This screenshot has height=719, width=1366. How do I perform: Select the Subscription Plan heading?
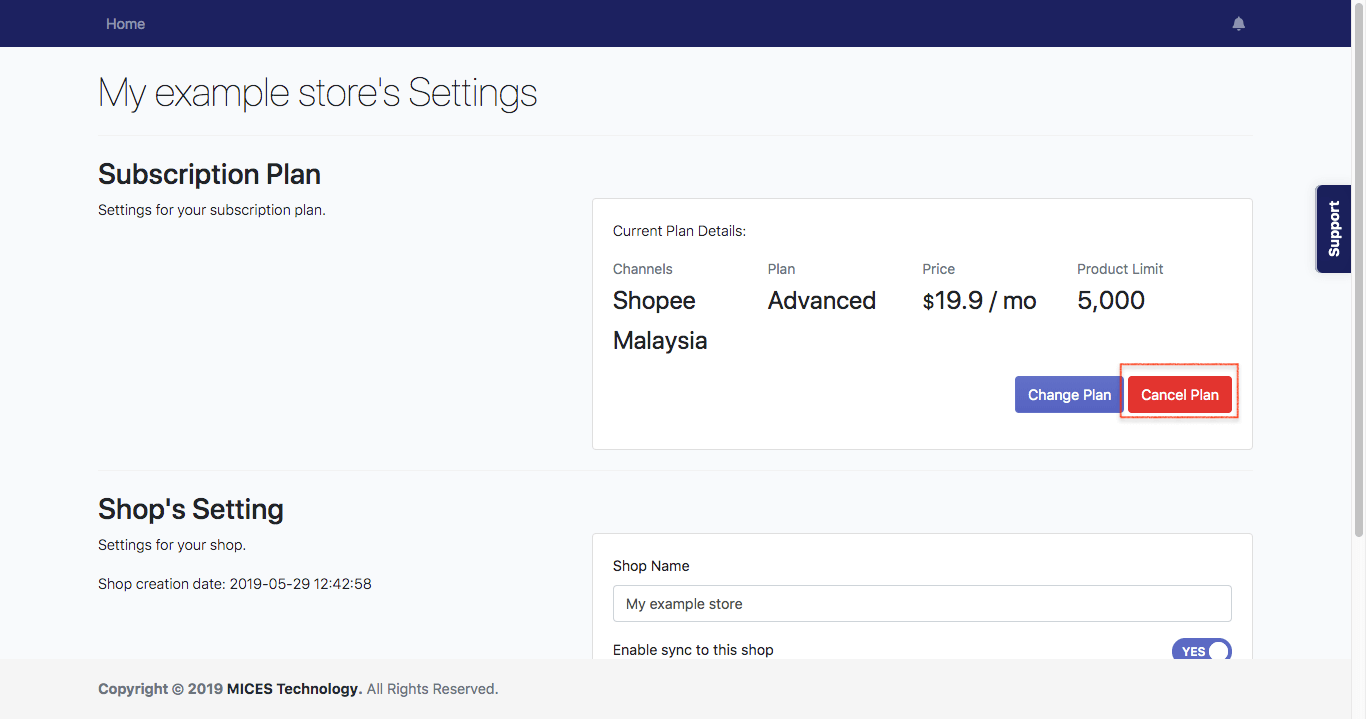click(209, 174)
